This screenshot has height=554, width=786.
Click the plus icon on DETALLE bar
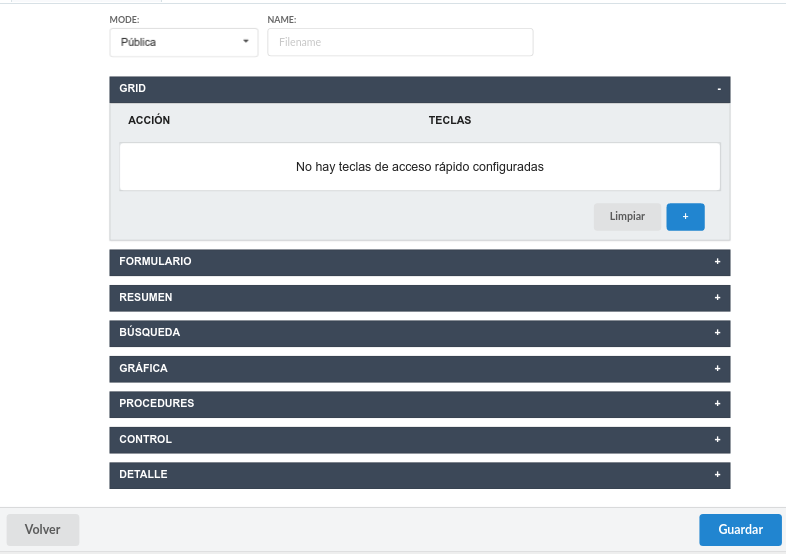(x=717, y=475)
